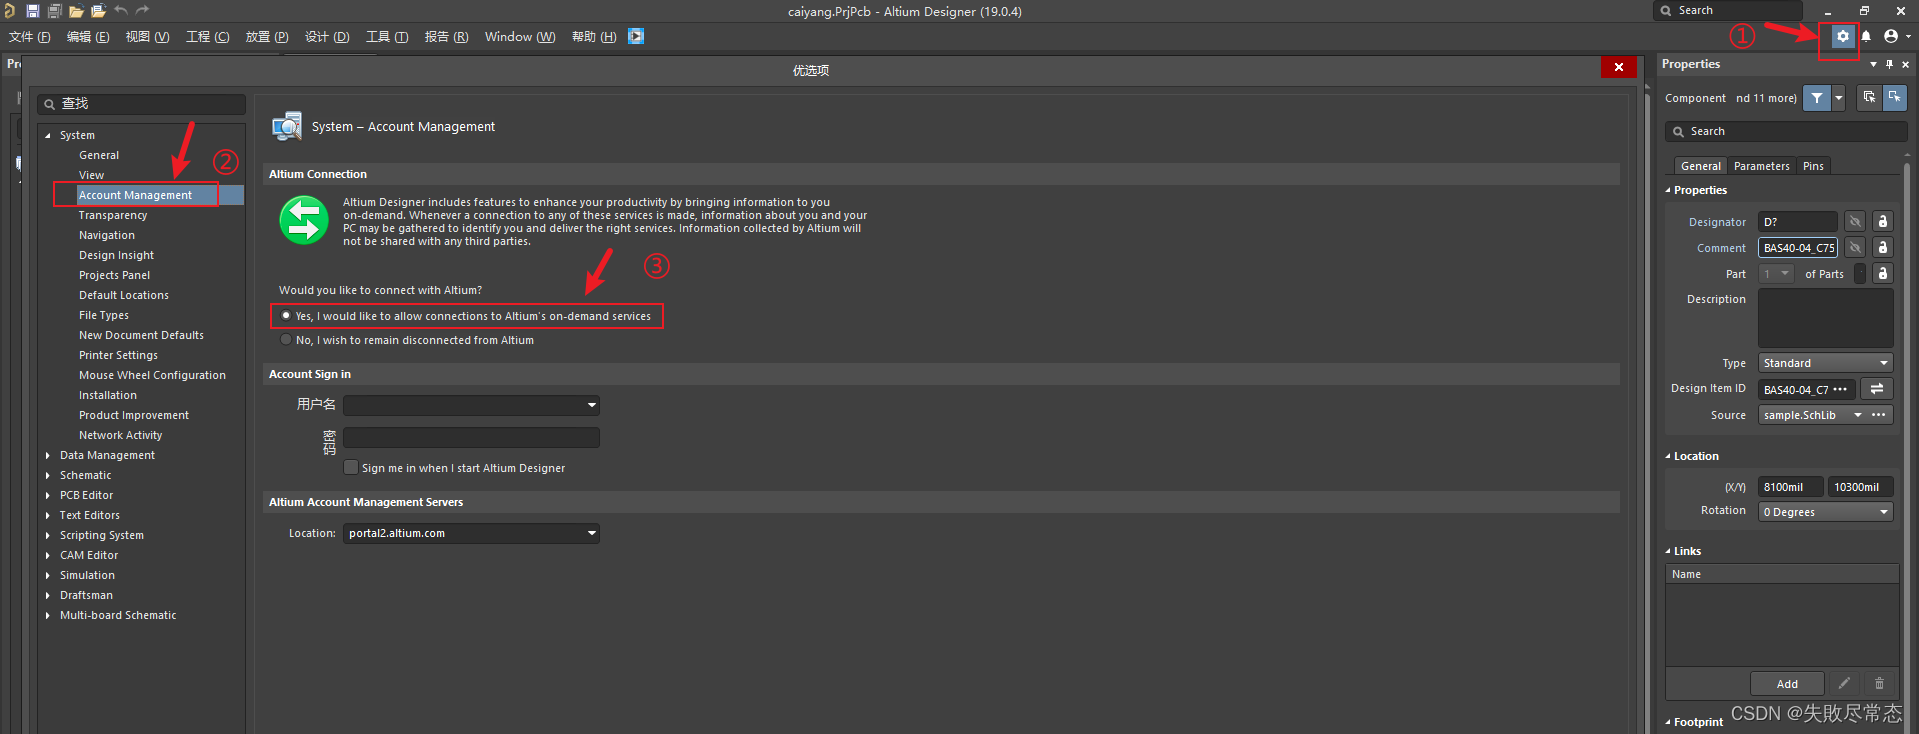Image resolution: width=1919 pixels, height=734 pixels.
Task: Click the Save icon in title bar
Action: pyautogui.click(x=32, y=11)
